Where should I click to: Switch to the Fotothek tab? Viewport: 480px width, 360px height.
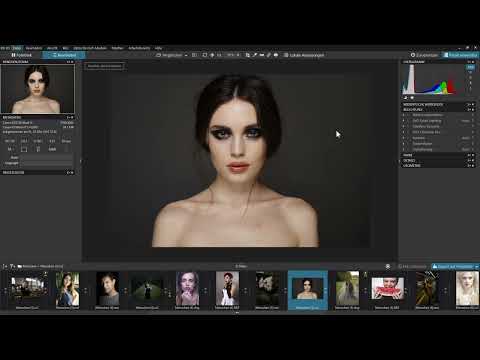click(22, 55)
